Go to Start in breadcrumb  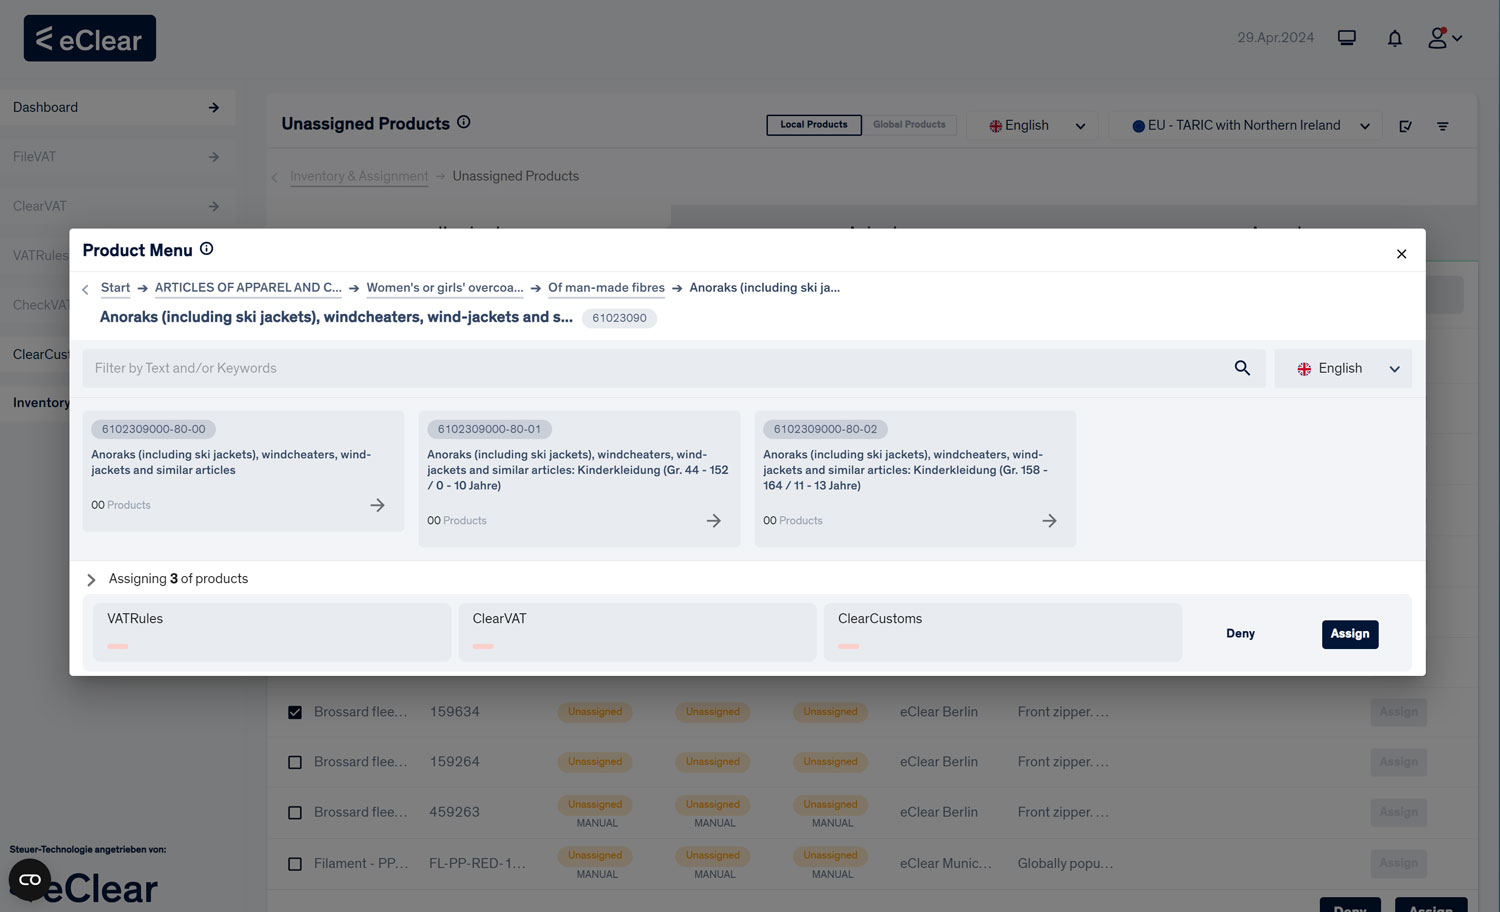[115, 288]
